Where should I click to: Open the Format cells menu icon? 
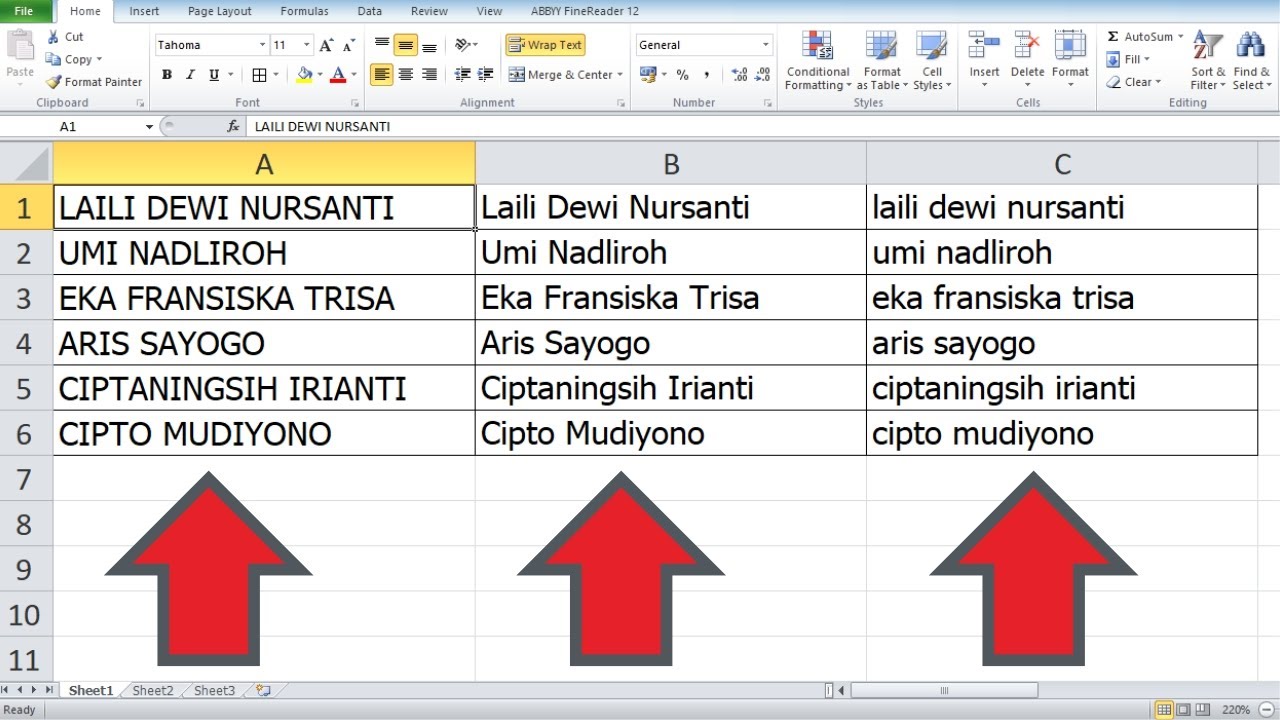coord(1070,45)
